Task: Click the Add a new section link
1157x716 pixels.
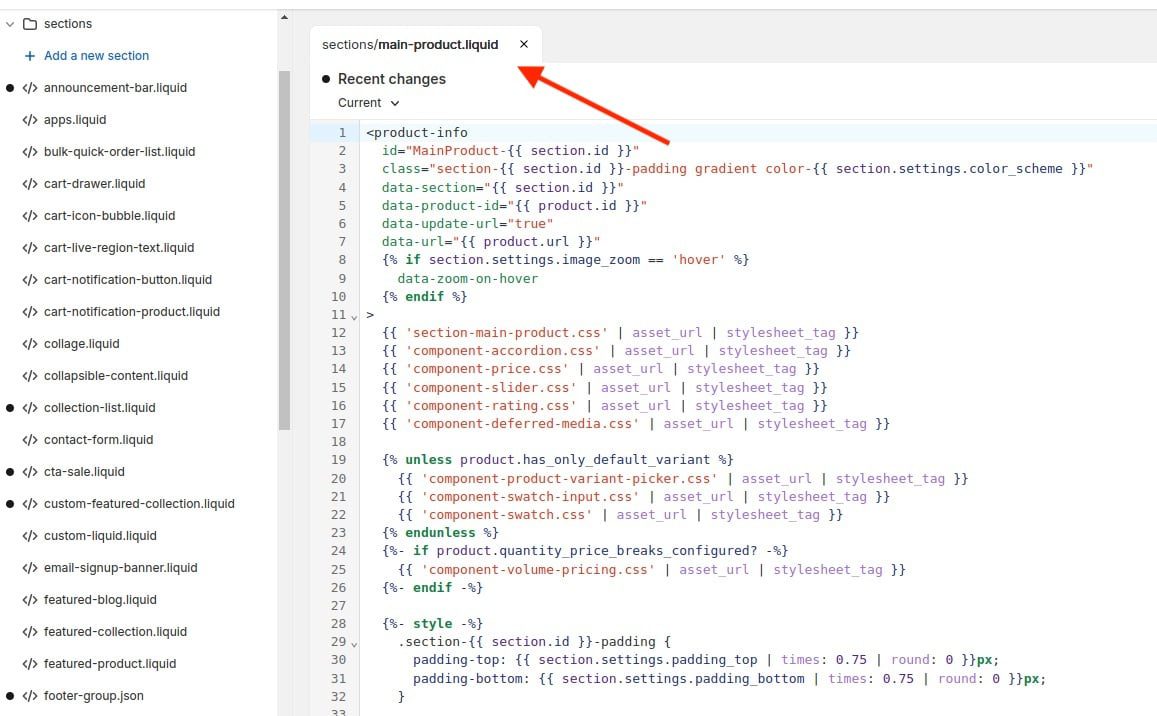Action: (96, 56)
